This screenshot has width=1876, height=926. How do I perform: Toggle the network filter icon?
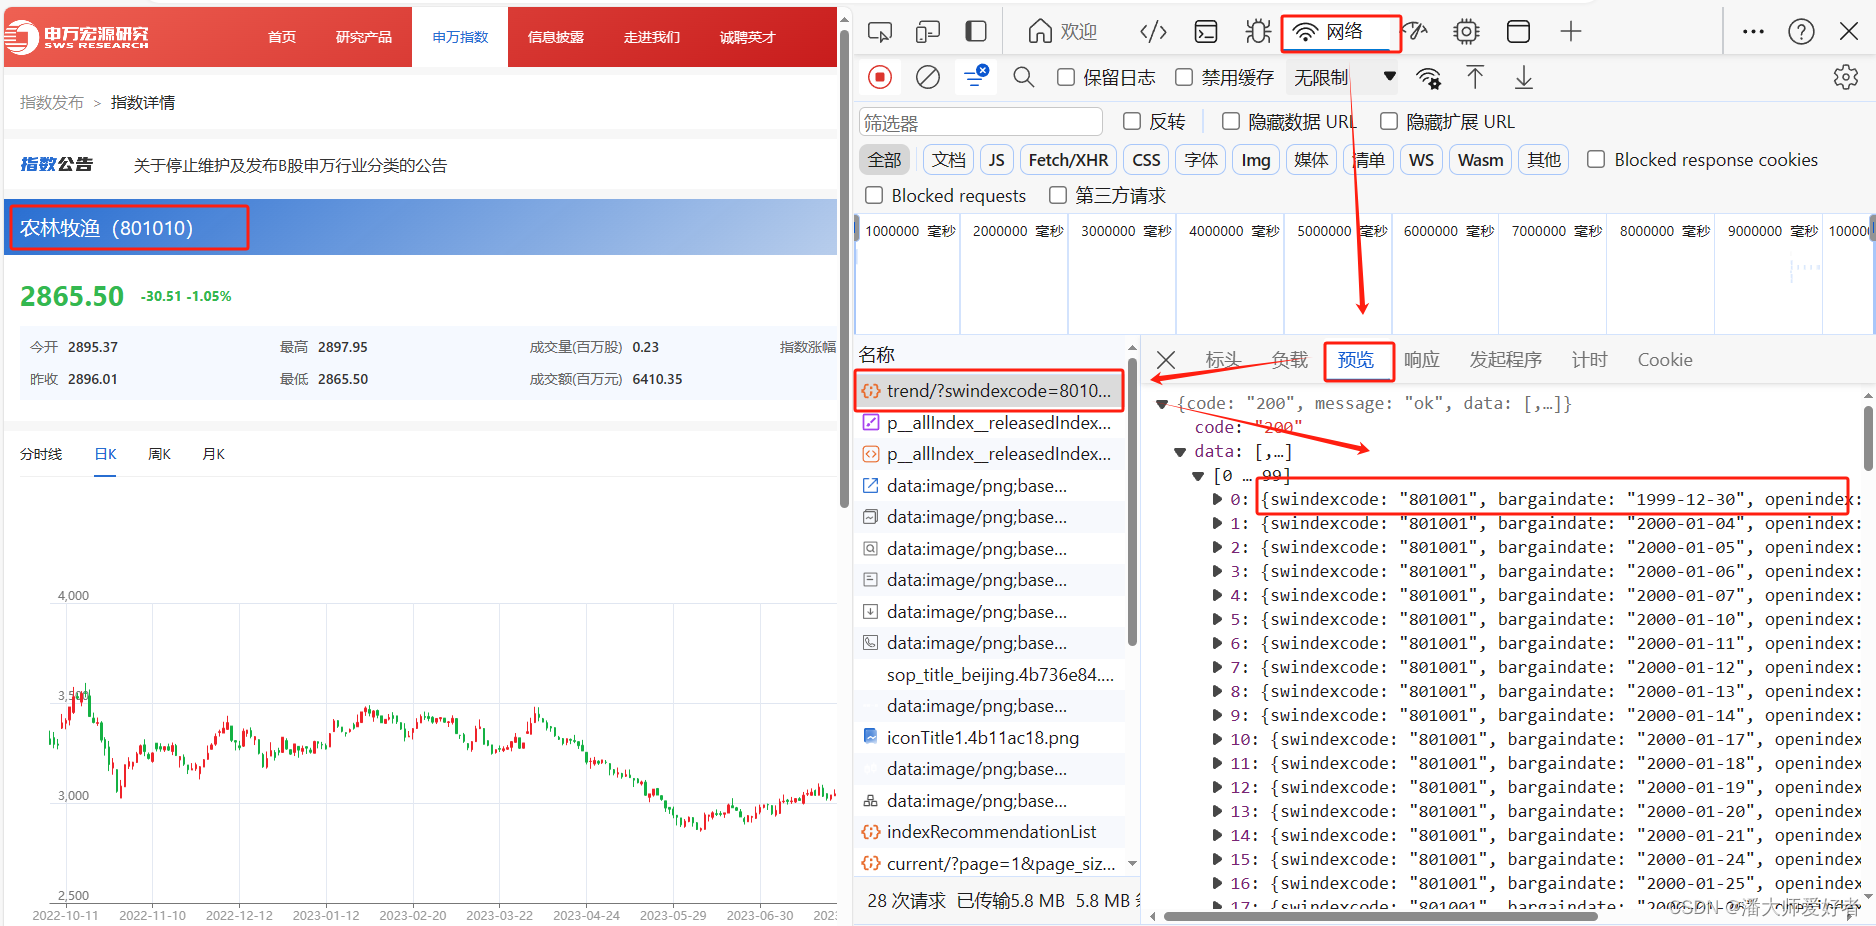[975, 77]
